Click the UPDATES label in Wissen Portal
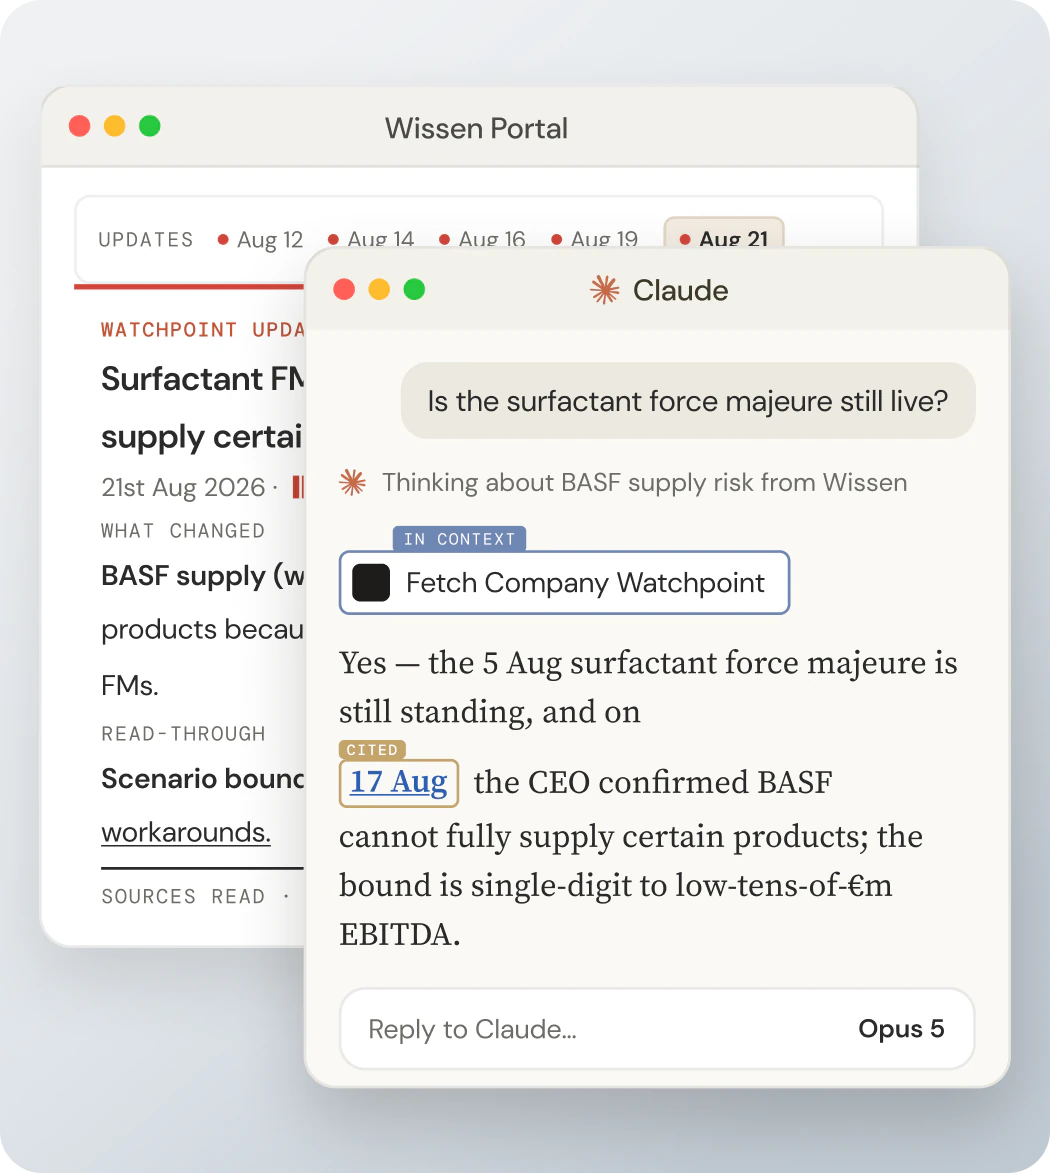1050x1173 pixels. 146,239
